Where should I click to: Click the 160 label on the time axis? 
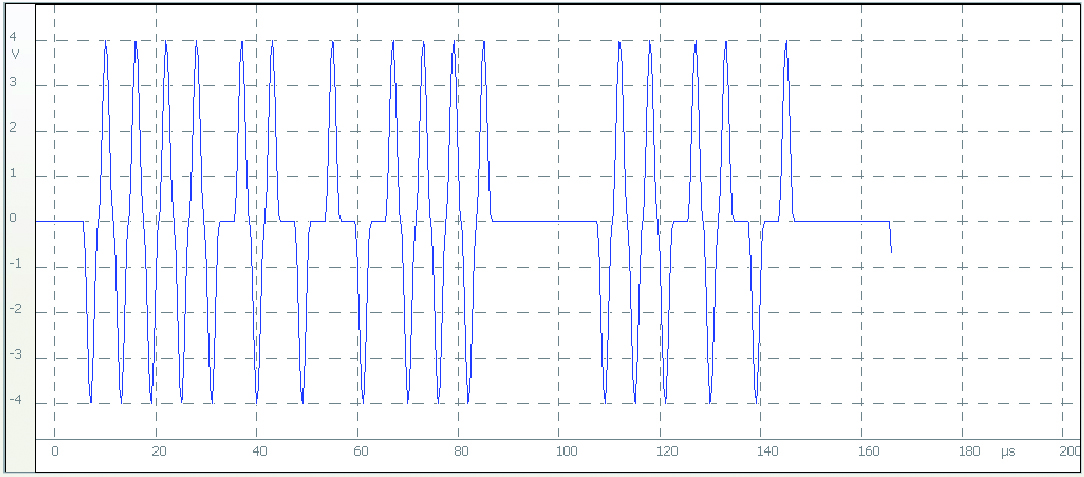[x=870, y=452]
